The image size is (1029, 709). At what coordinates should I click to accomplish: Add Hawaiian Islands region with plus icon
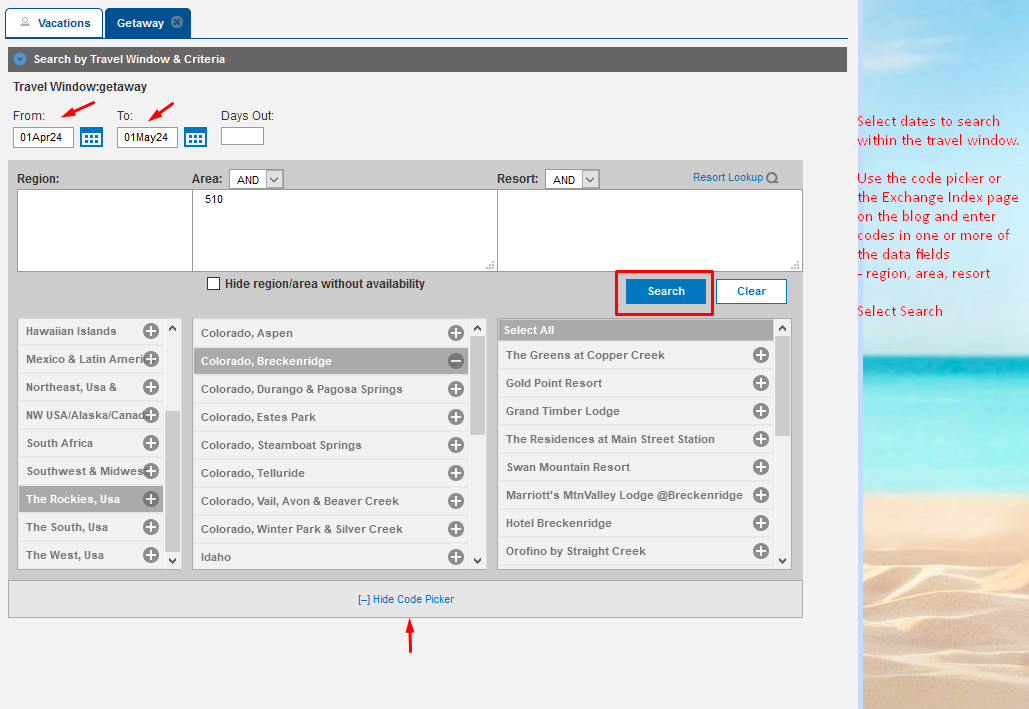point(151,331)
